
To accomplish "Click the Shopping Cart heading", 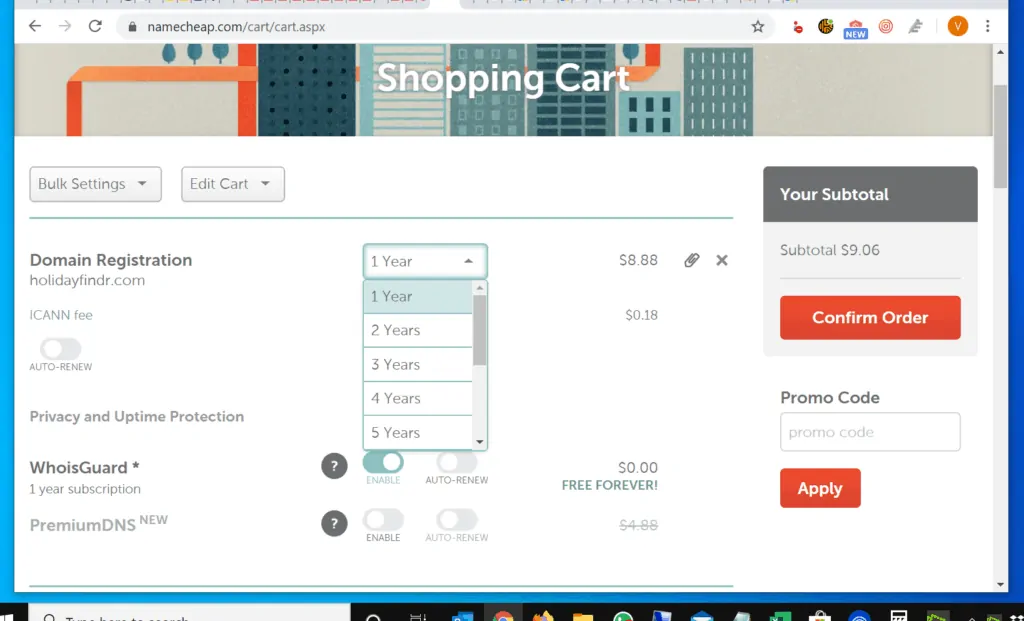I will click(503, 78).
